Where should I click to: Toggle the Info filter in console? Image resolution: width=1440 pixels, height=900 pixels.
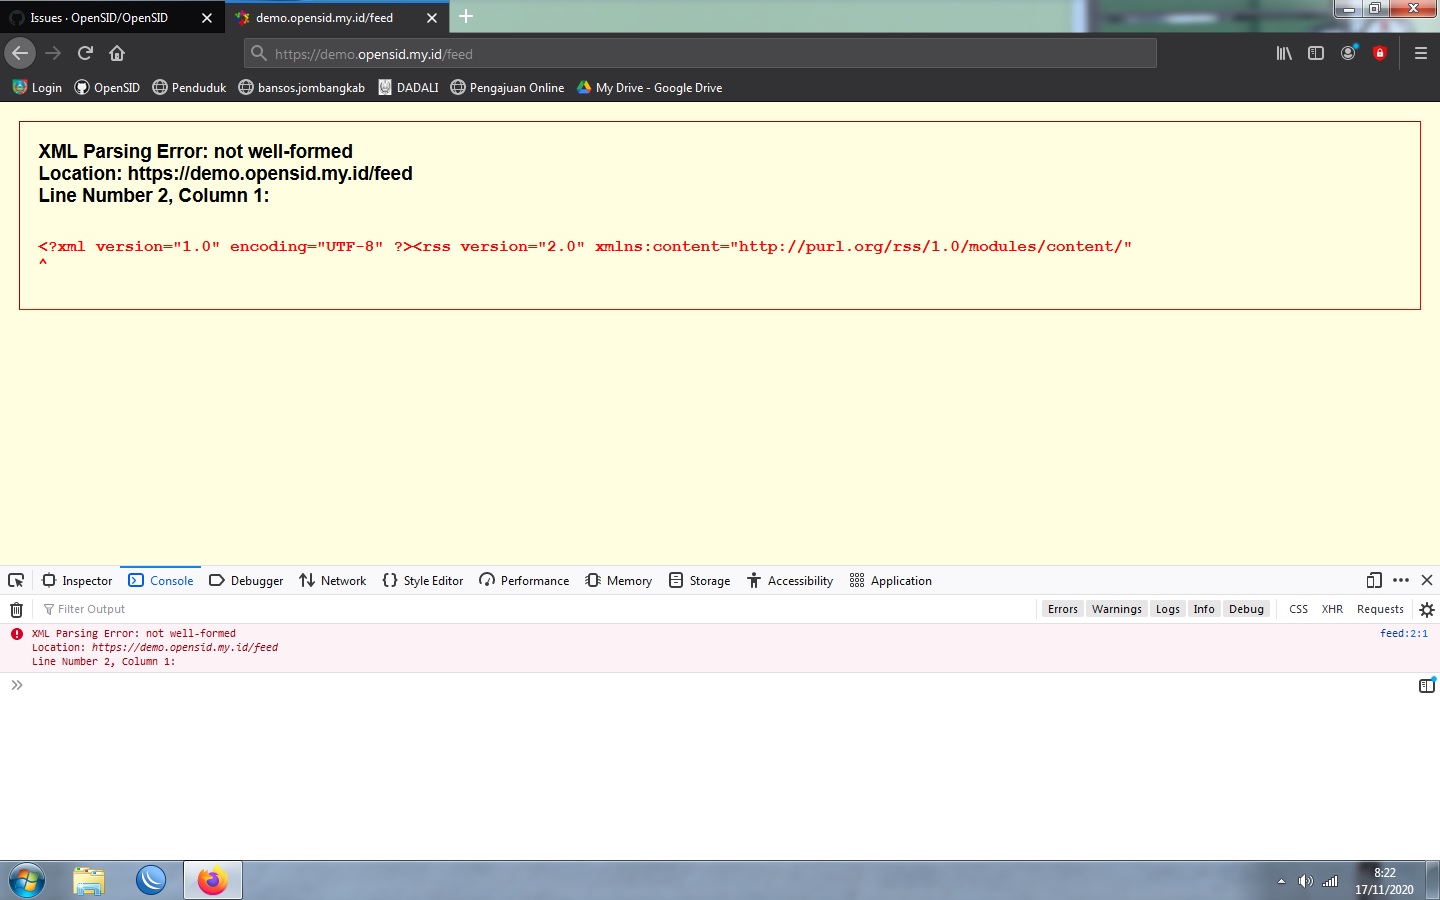[x=1204, y=609]
